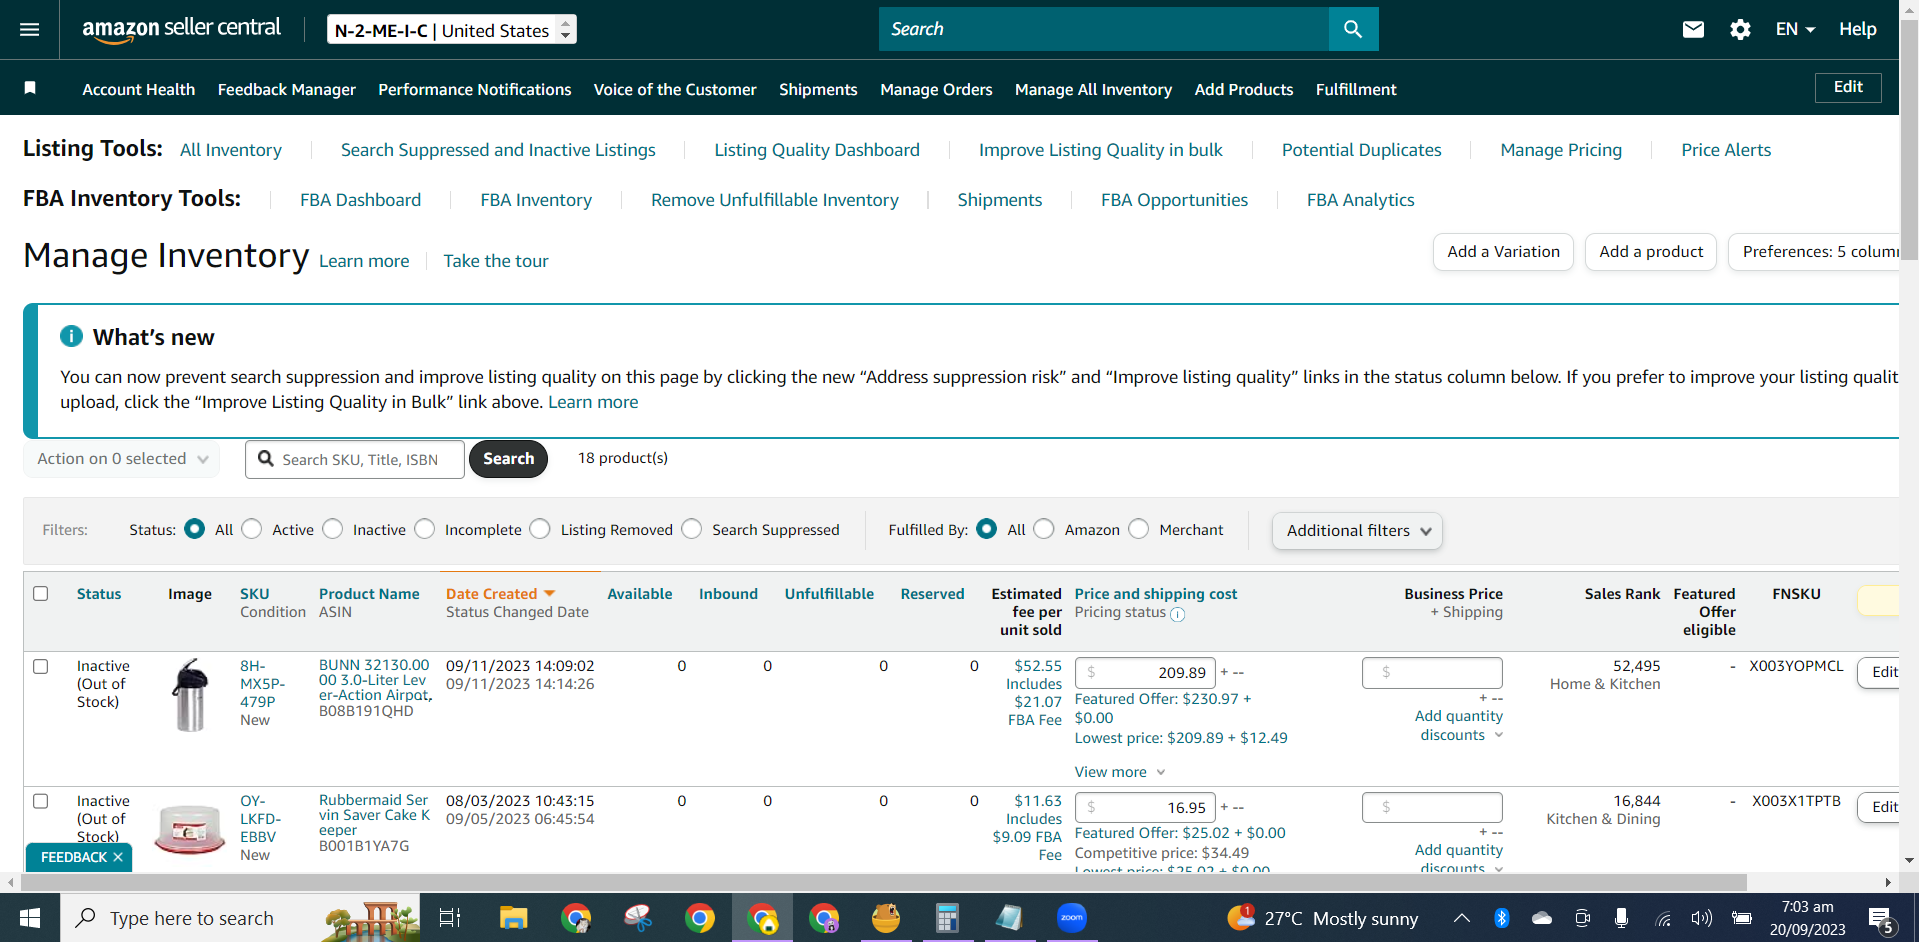This screenshot has height=942, width=1919.
Task: Click the magnifier search button in header
Action: coord(1353,29)
